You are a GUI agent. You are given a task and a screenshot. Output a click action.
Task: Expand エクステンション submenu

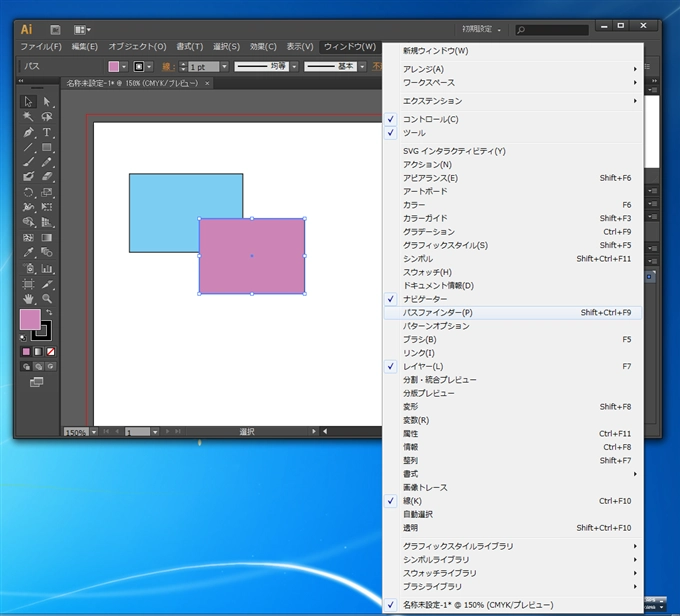(513, 101)
